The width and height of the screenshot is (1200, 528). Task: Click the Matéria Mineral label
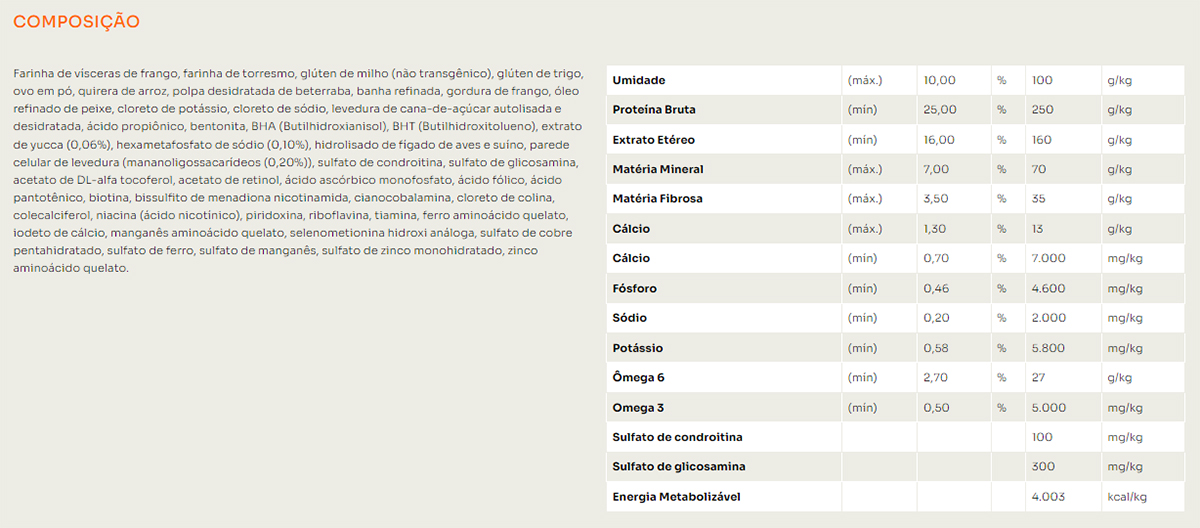click(658, 170)
